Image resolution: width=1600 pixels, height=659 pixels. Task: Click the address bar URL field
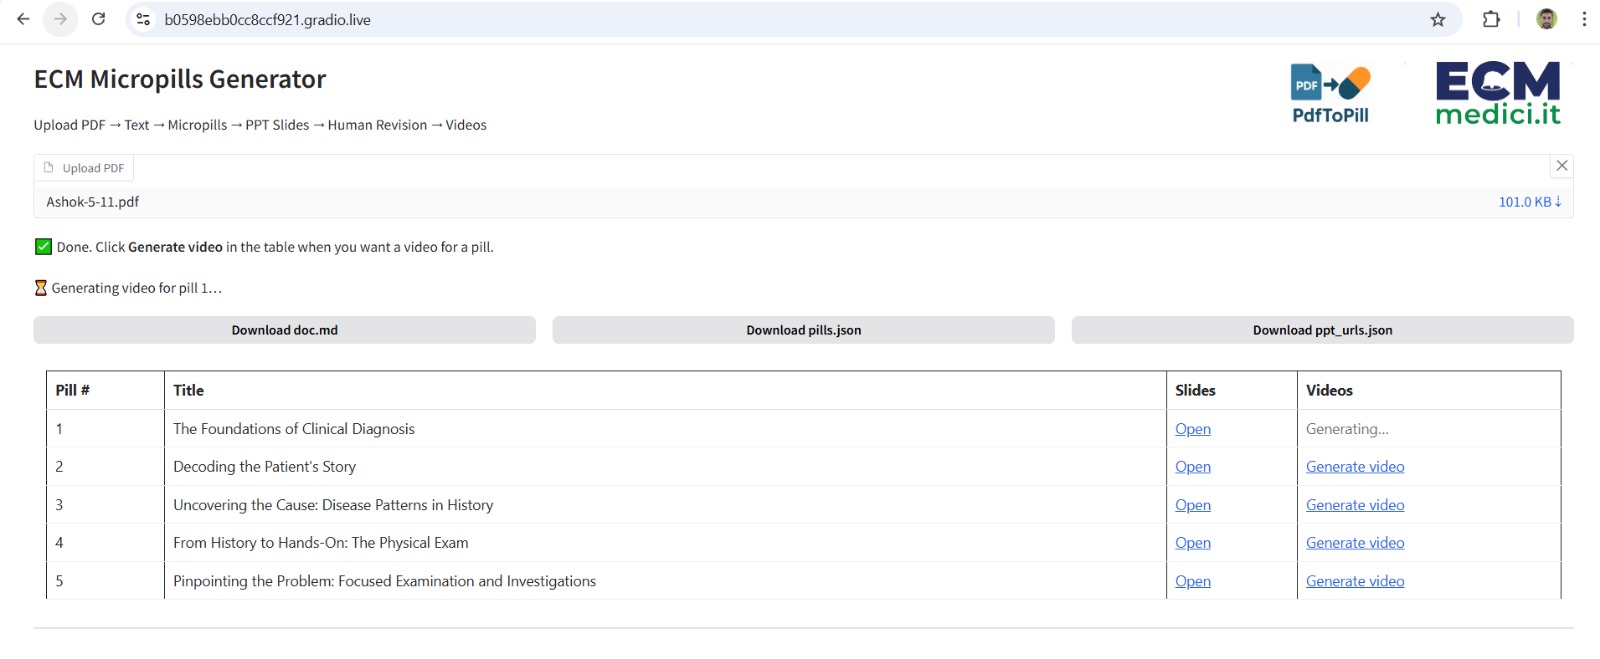[x=700, y=20]
